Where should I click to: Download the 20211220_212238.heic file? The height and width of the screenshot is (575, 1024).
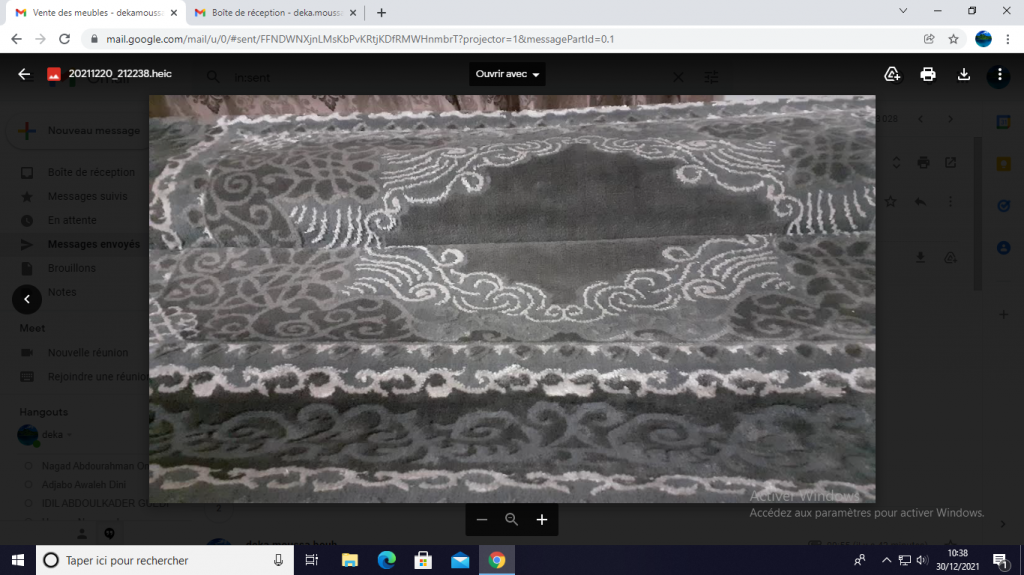964,74
